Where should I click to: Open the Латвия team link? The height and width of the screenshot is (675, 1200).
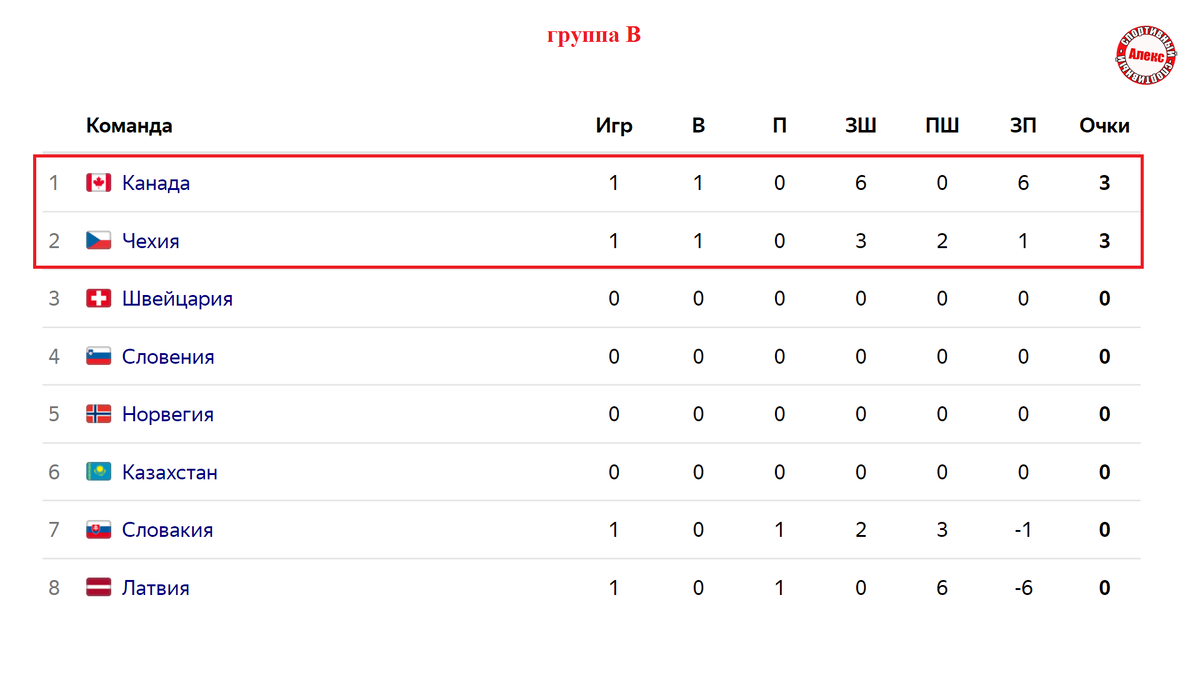(x=156, y=588)
